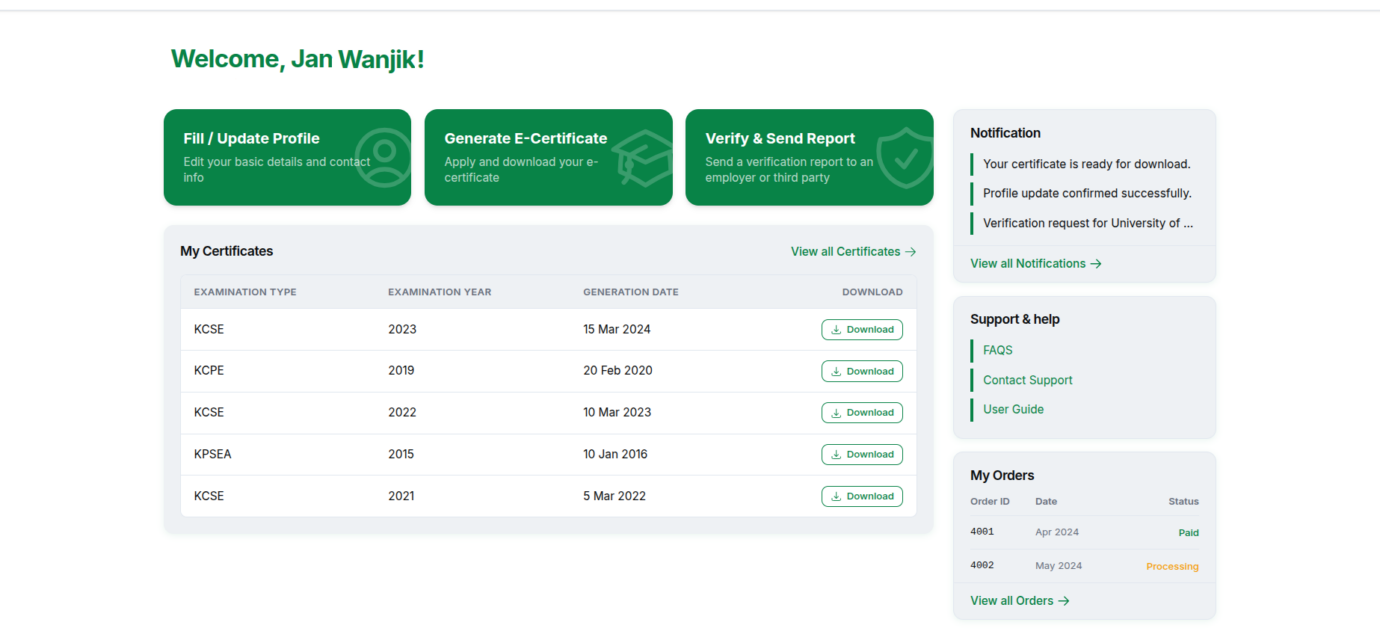
Task: Click order ID 4002
Action: tap(982, 565)
